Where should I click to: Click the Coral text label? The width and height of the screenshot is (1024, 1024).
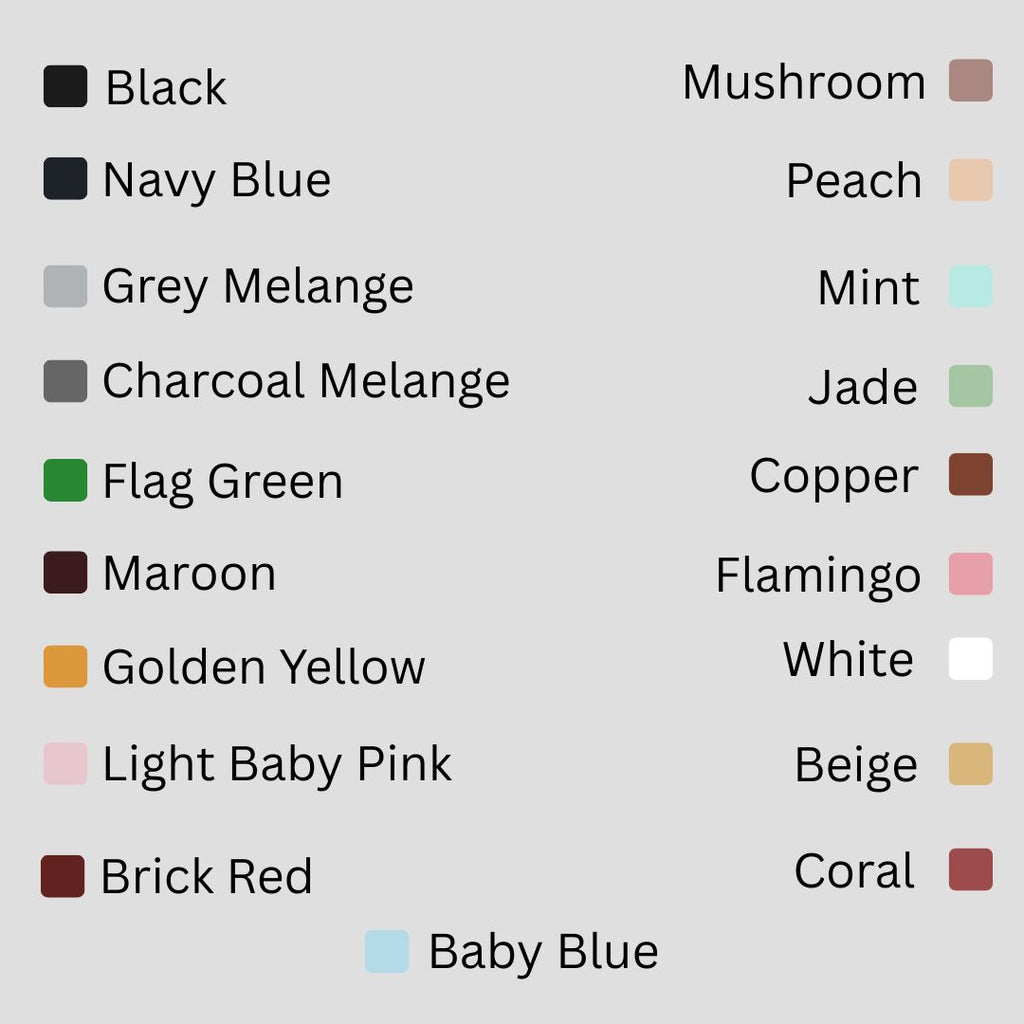point(854,871)
